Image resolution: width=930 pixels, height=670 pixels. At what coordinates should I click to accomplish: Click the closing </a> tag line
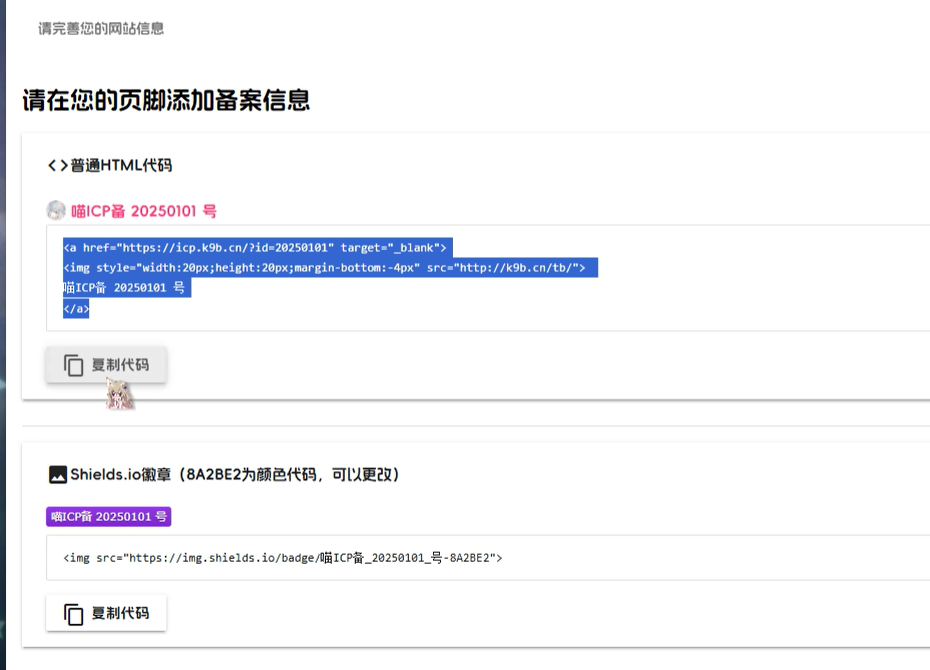click(x=76, y=308)
